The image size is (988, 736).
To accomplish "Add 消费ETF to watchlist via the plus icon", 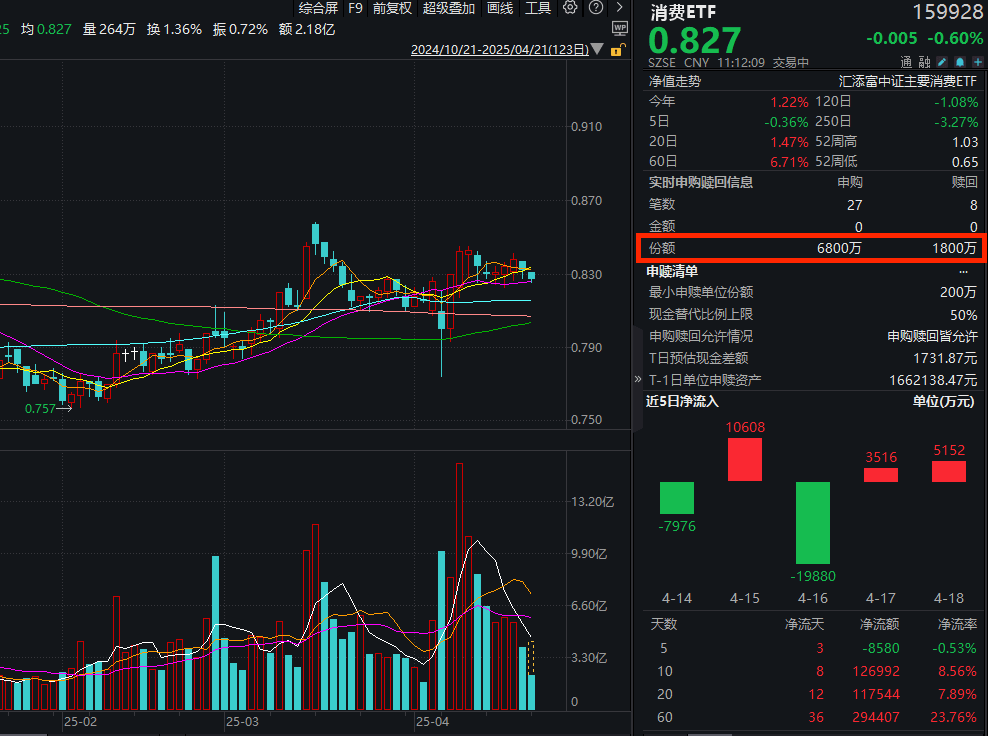I will pos(976,62).
